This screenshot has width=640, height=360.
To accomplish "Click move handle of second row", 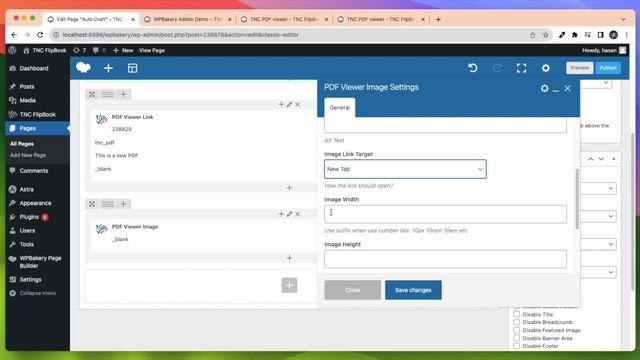I will point(92,204).
